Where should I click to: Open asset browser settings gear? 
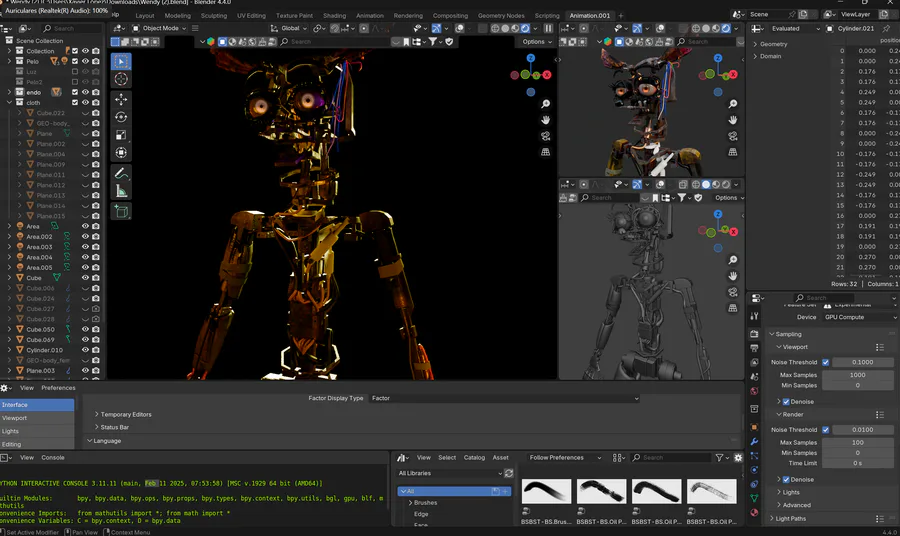coord(738,457)
